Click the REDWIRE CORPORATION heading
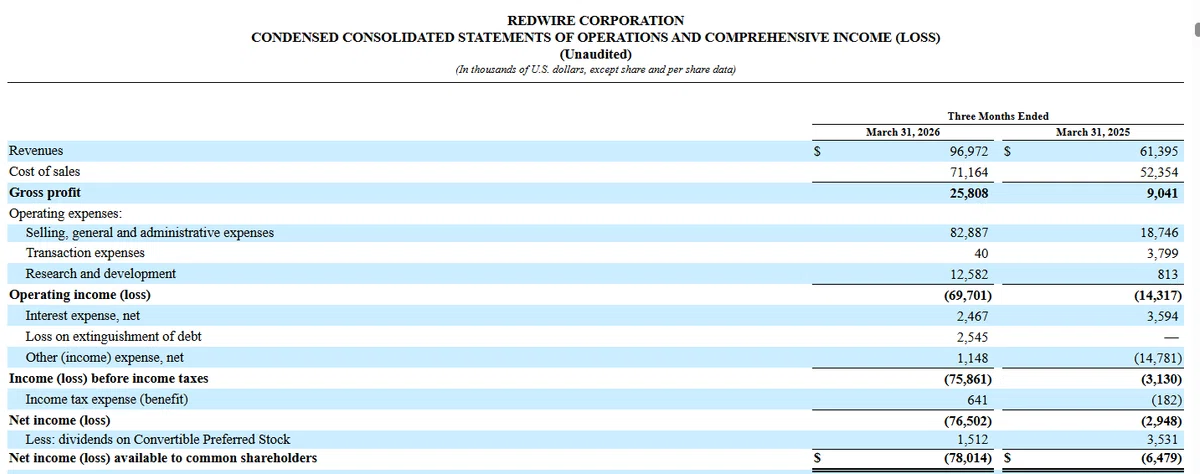 (x=596, y=20)
